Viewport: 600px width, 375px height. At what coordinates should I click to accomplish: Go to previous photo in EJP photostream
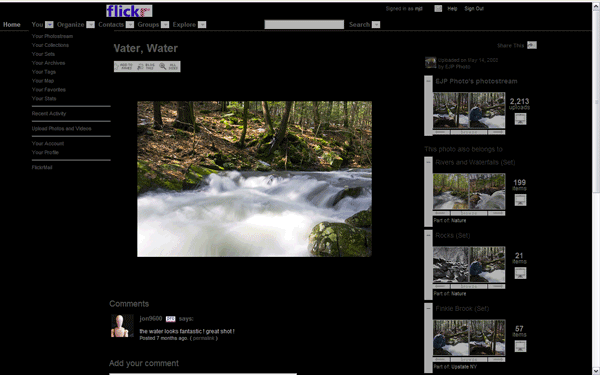point(441,132)
